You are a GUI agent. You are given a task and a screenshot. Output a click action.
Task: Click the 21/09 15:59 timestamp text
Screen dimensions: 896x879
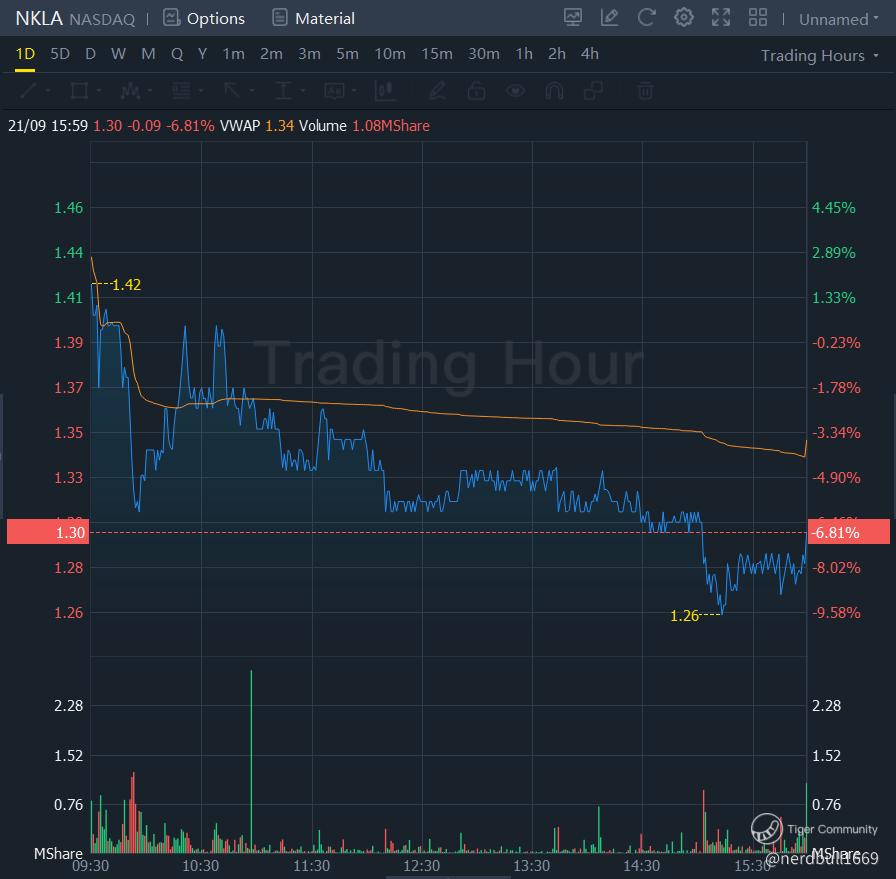point(48,126)
